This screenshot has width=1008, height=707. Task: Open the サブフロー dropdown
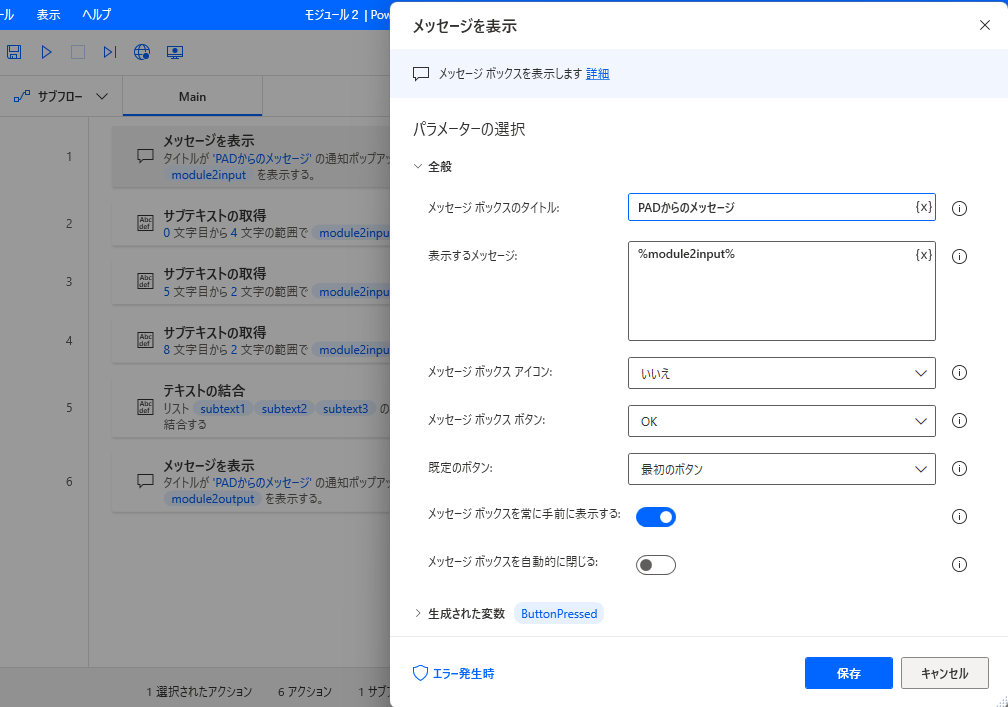click(x=102, y=96)
